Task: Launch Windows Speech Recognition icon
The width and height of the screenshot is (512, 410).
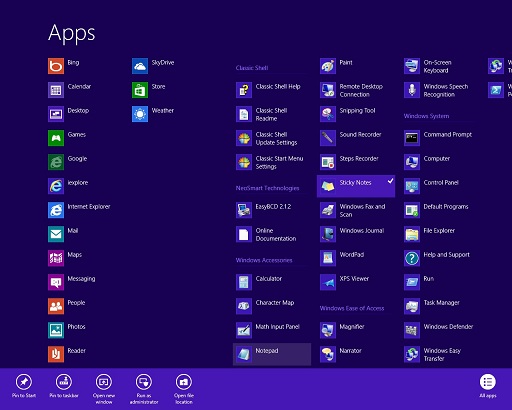Action: click(412, 90)
